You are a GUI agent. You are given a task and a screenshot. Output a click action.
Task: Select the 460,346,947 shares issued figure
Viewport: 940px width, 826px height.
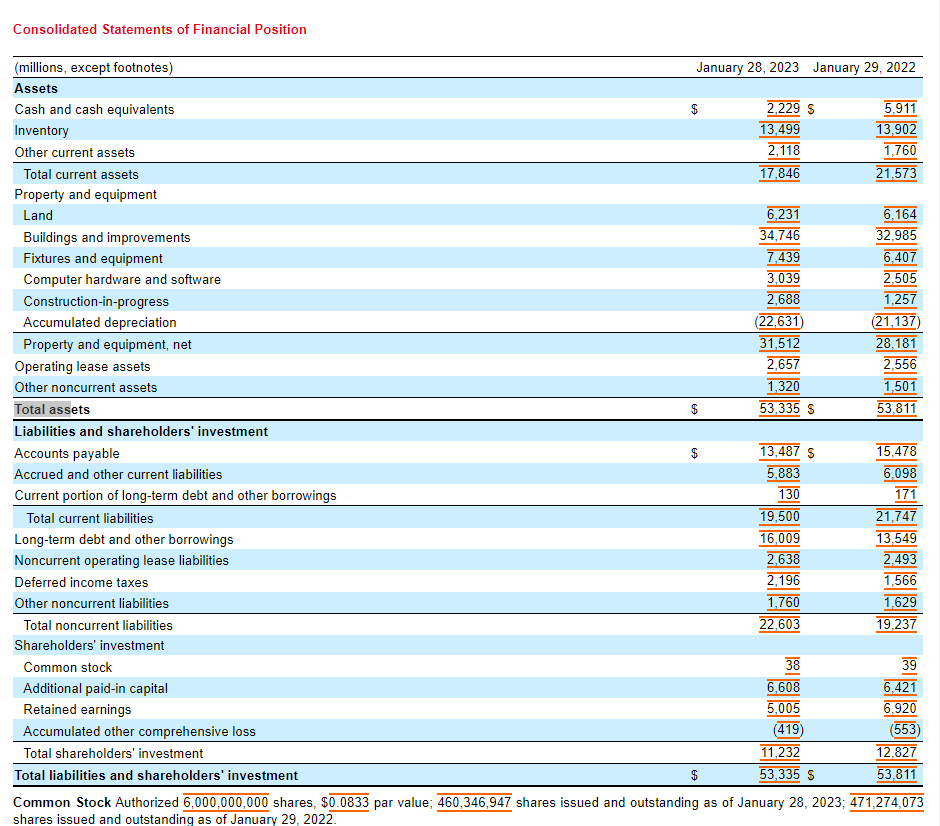[474, 802]
